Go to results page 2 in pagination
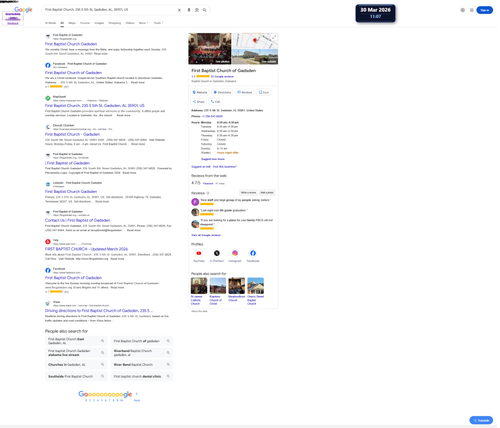The height and width of the screenshot is (428, 500). (x=90, y=400)
